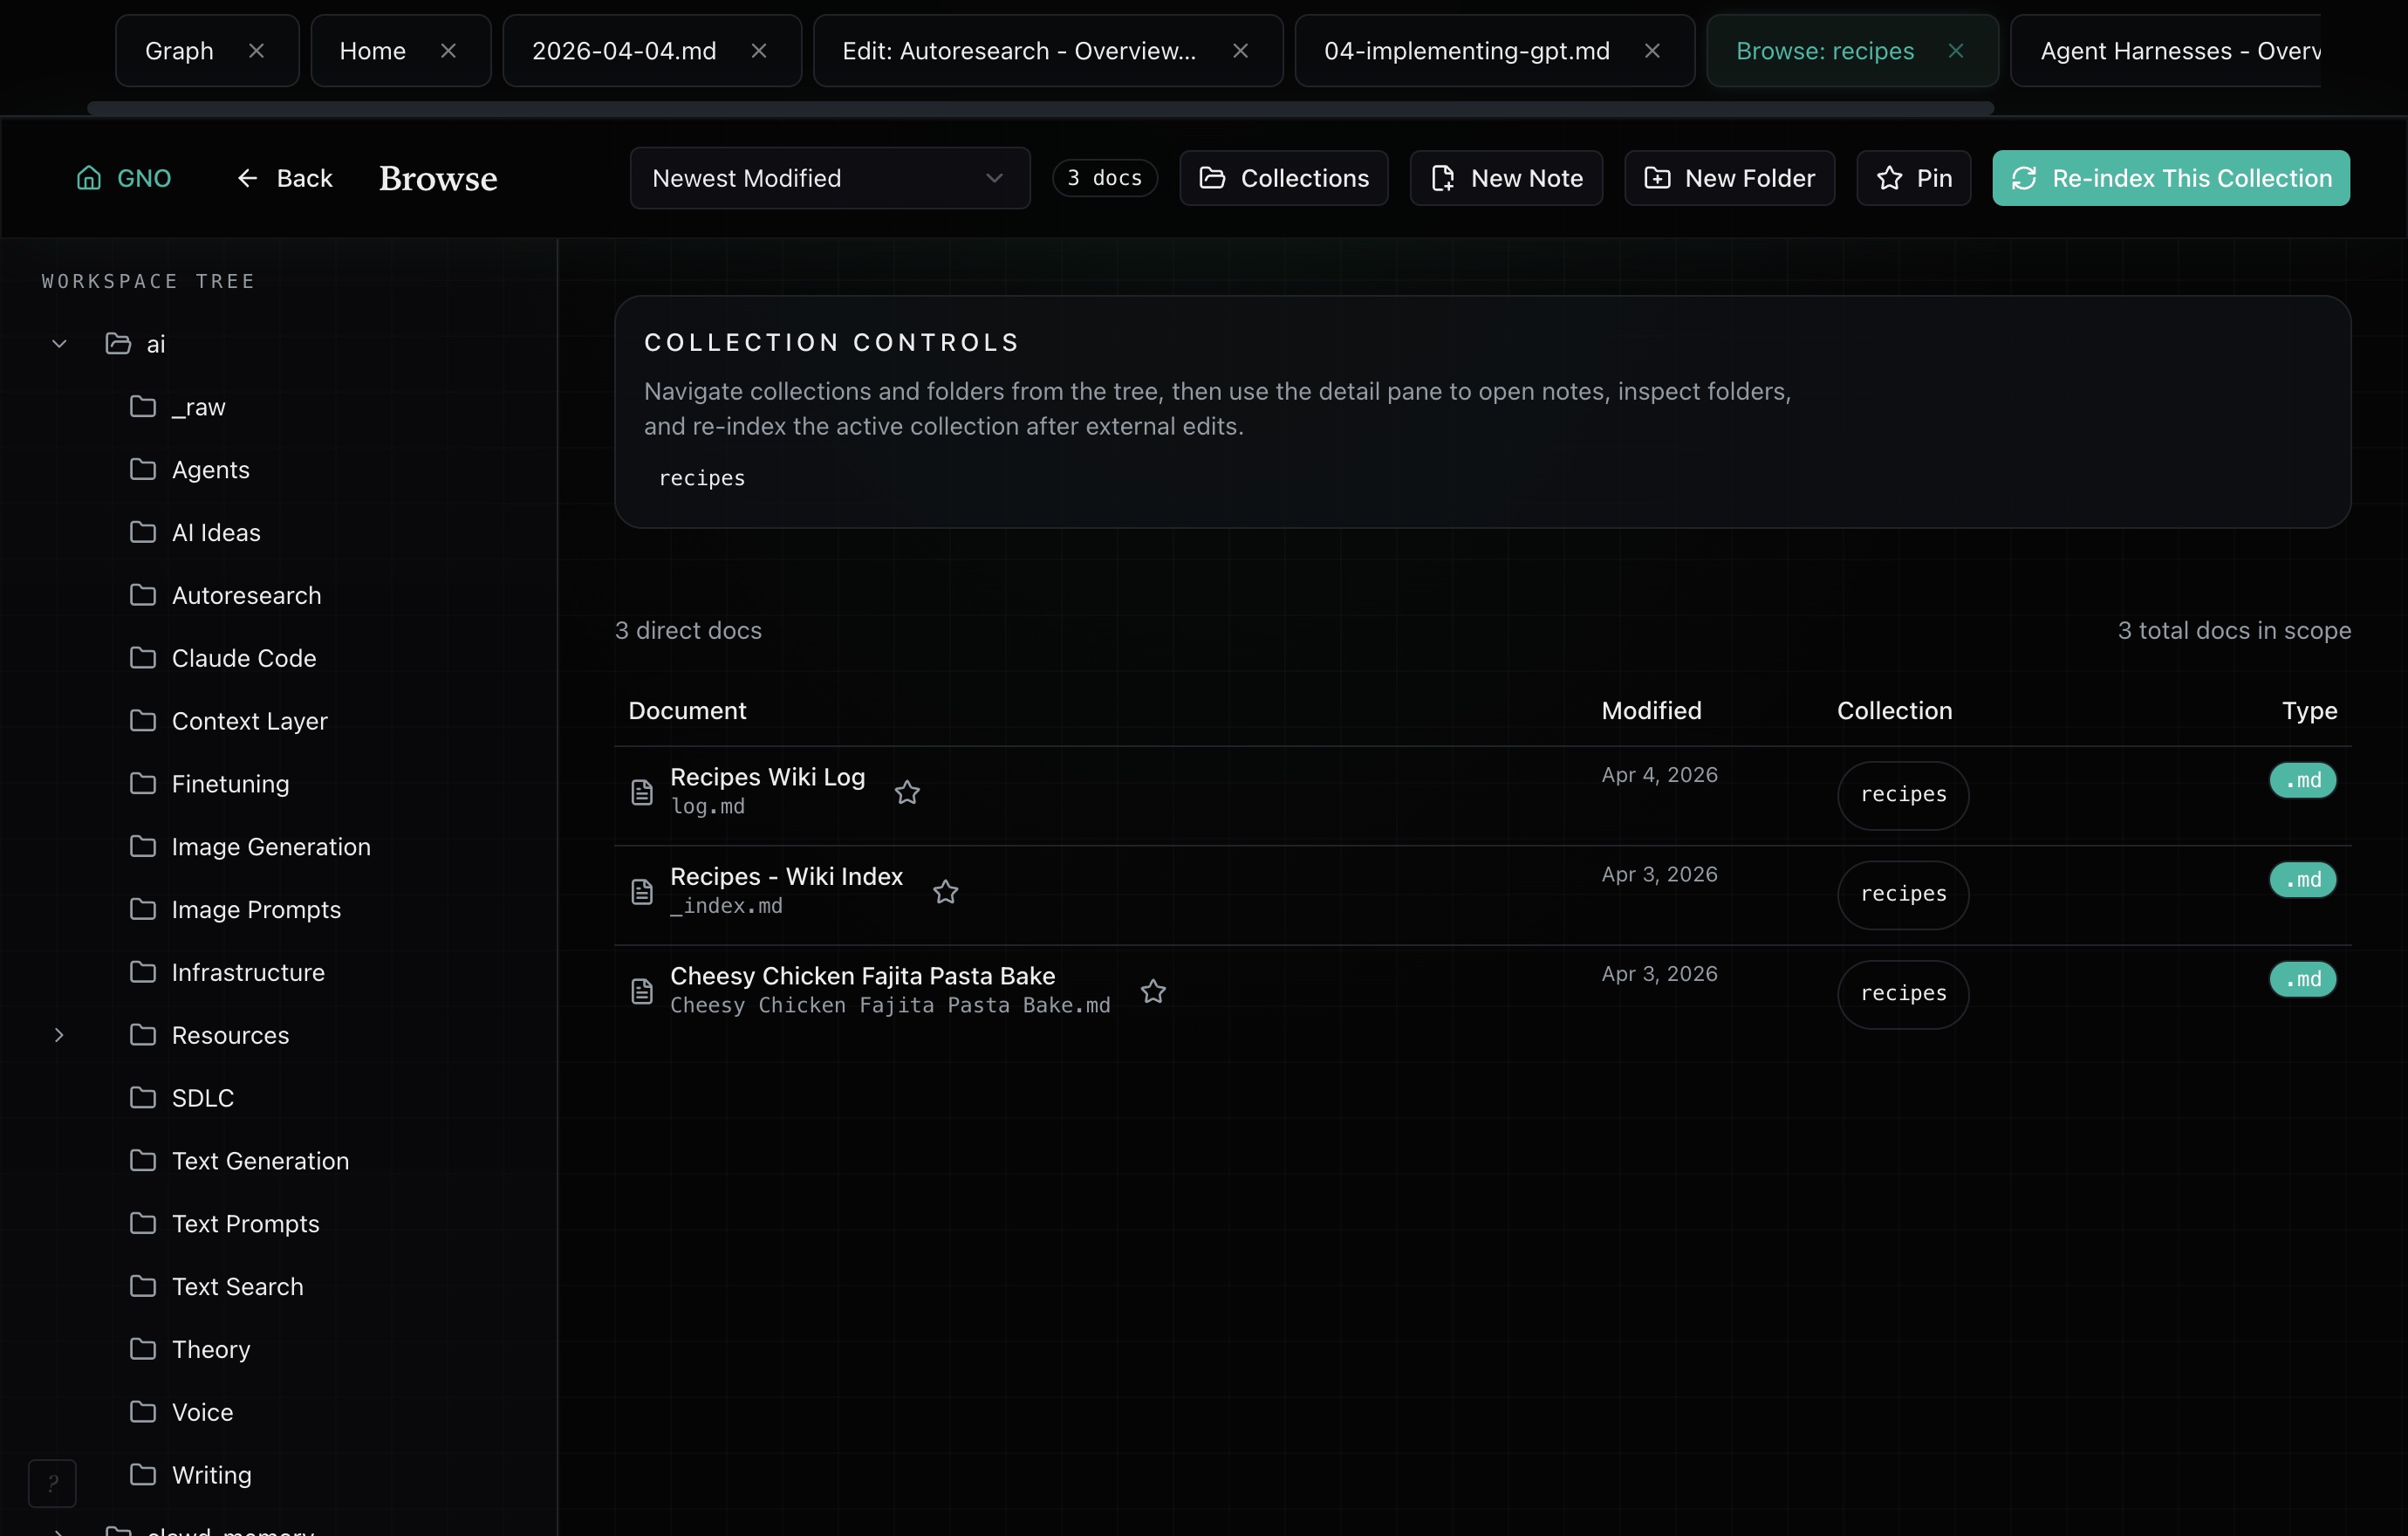Click the Finetuning folder icon
Screen dimensions: 2408x1536
(x=143, y=783)
